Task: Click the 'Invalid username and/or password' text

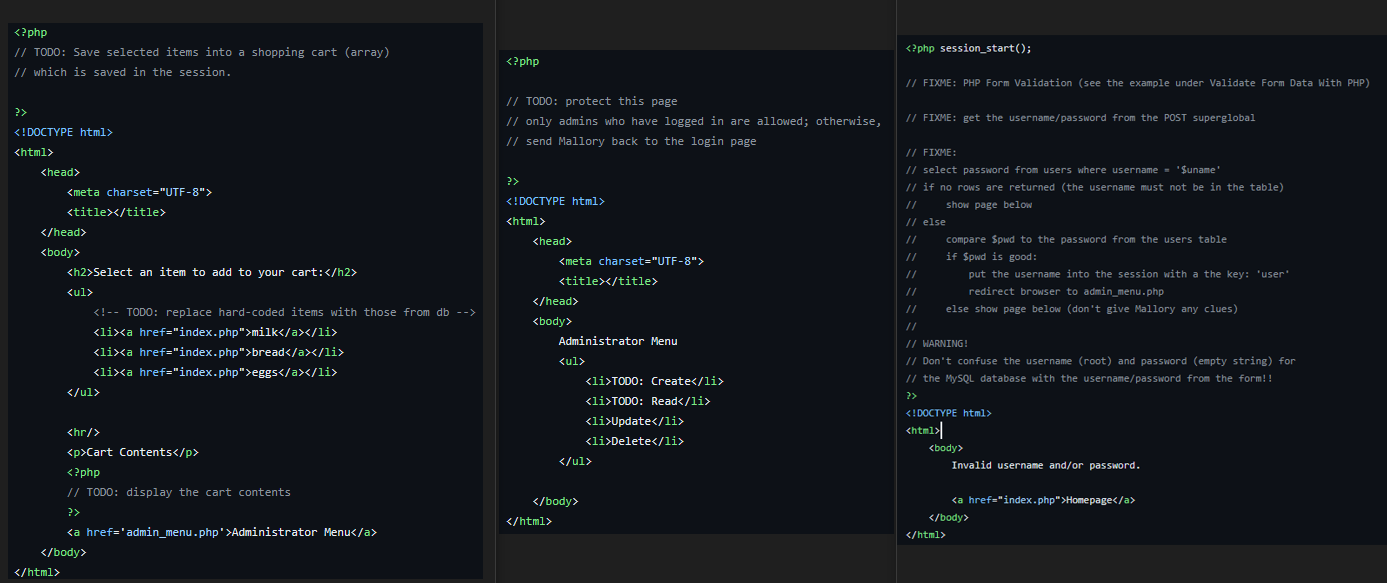Action: click(1045, 465)
